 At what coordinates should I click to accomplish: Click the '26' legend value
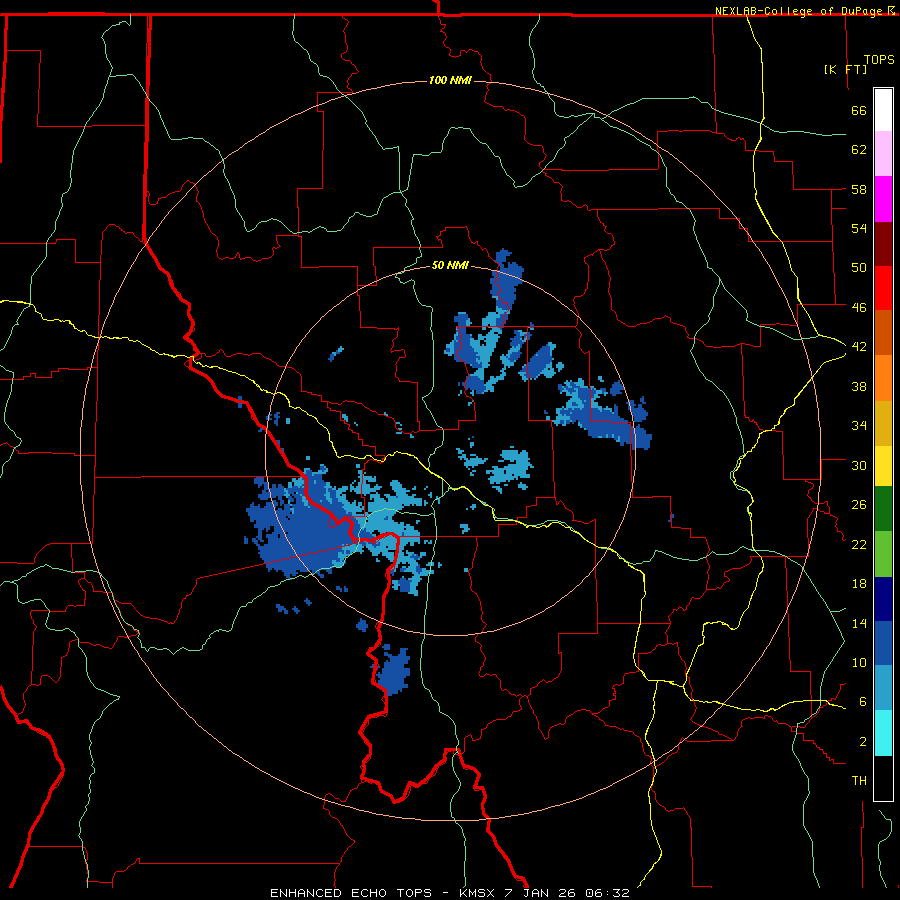tap(859, 505)
